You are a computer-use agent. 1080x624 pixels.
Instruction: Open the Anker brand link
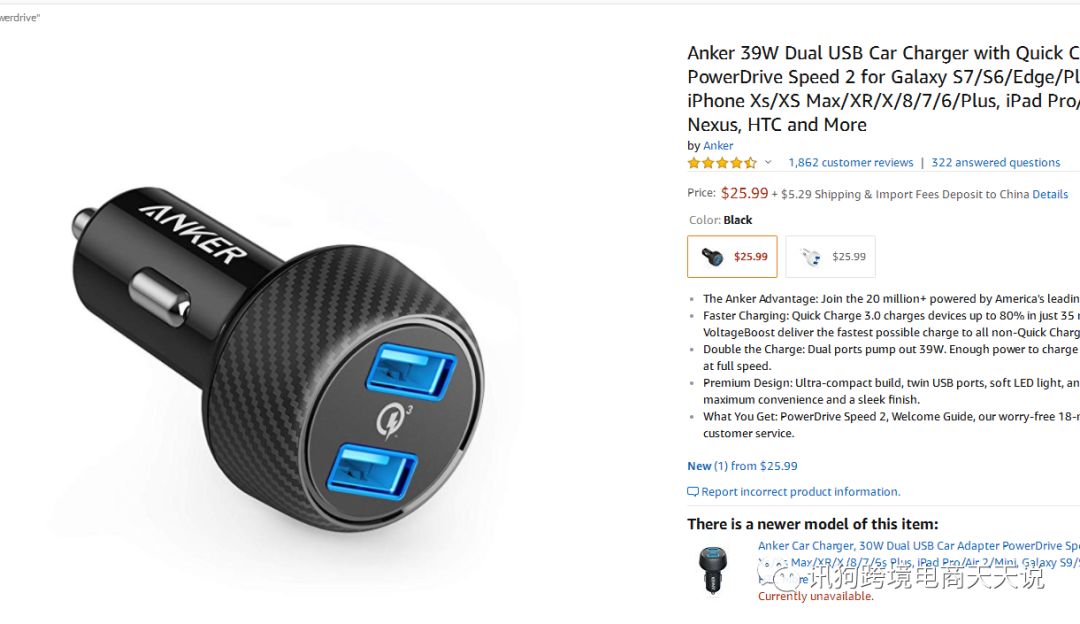(718, 146)
